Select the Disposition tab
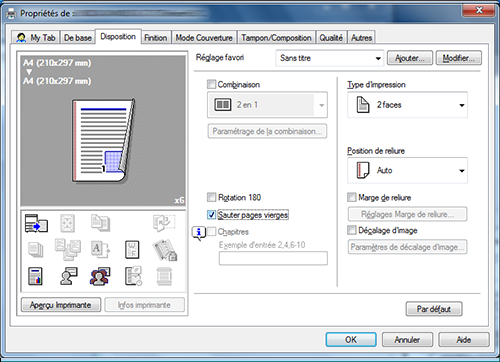 tap(118, 36)
